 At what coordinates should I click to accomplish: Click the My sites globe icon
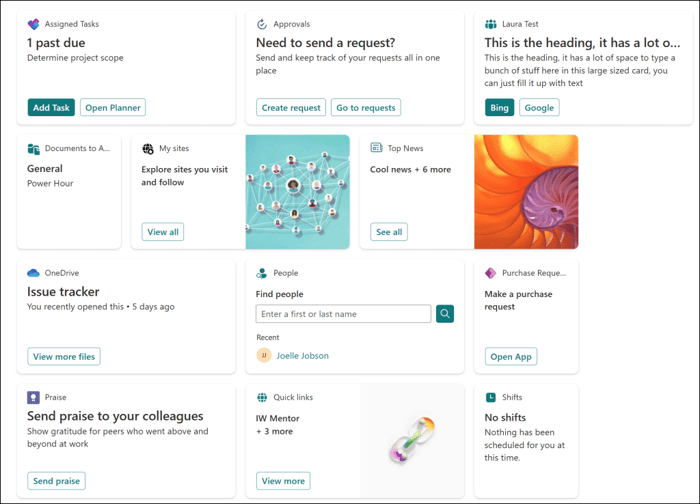coord(148,148)
